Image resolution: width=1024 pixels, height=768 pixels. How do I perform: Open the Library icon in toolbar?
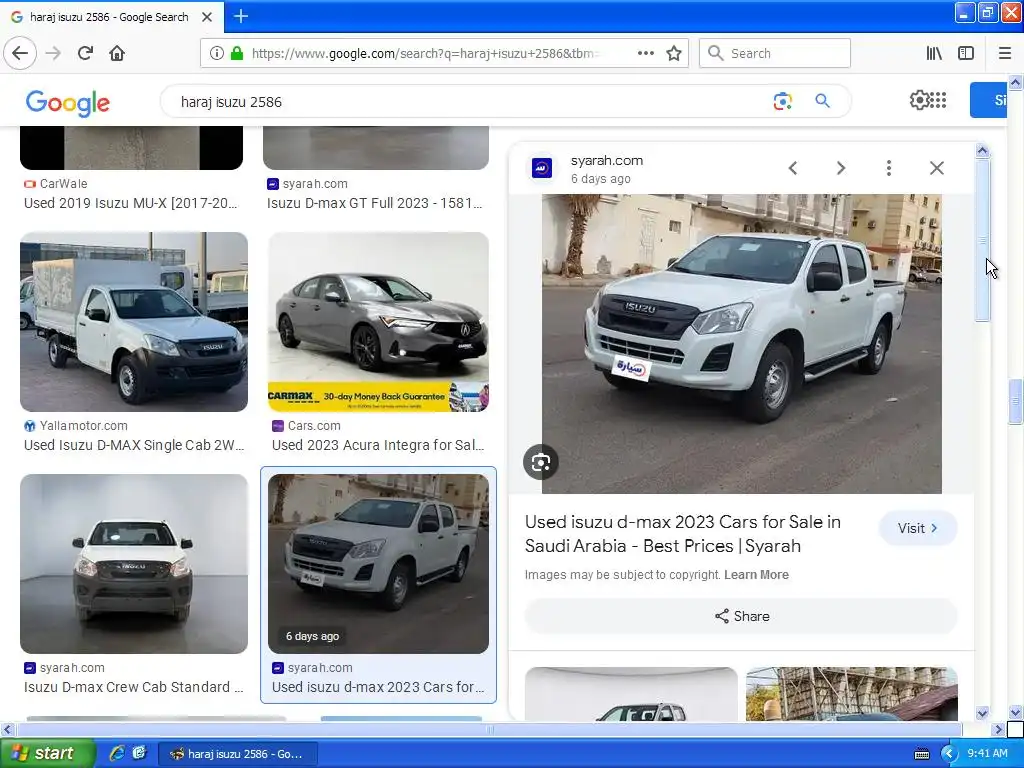coord(934,53)
